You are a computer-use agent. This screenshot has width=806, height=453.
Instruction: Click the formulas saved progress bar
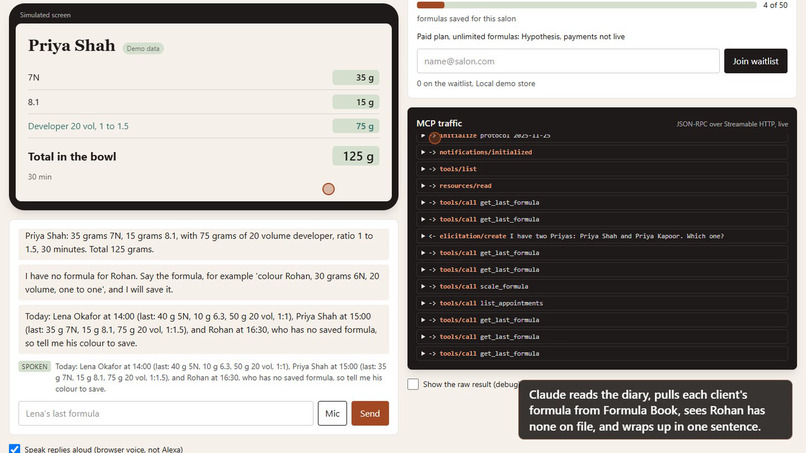pos(587,5)
